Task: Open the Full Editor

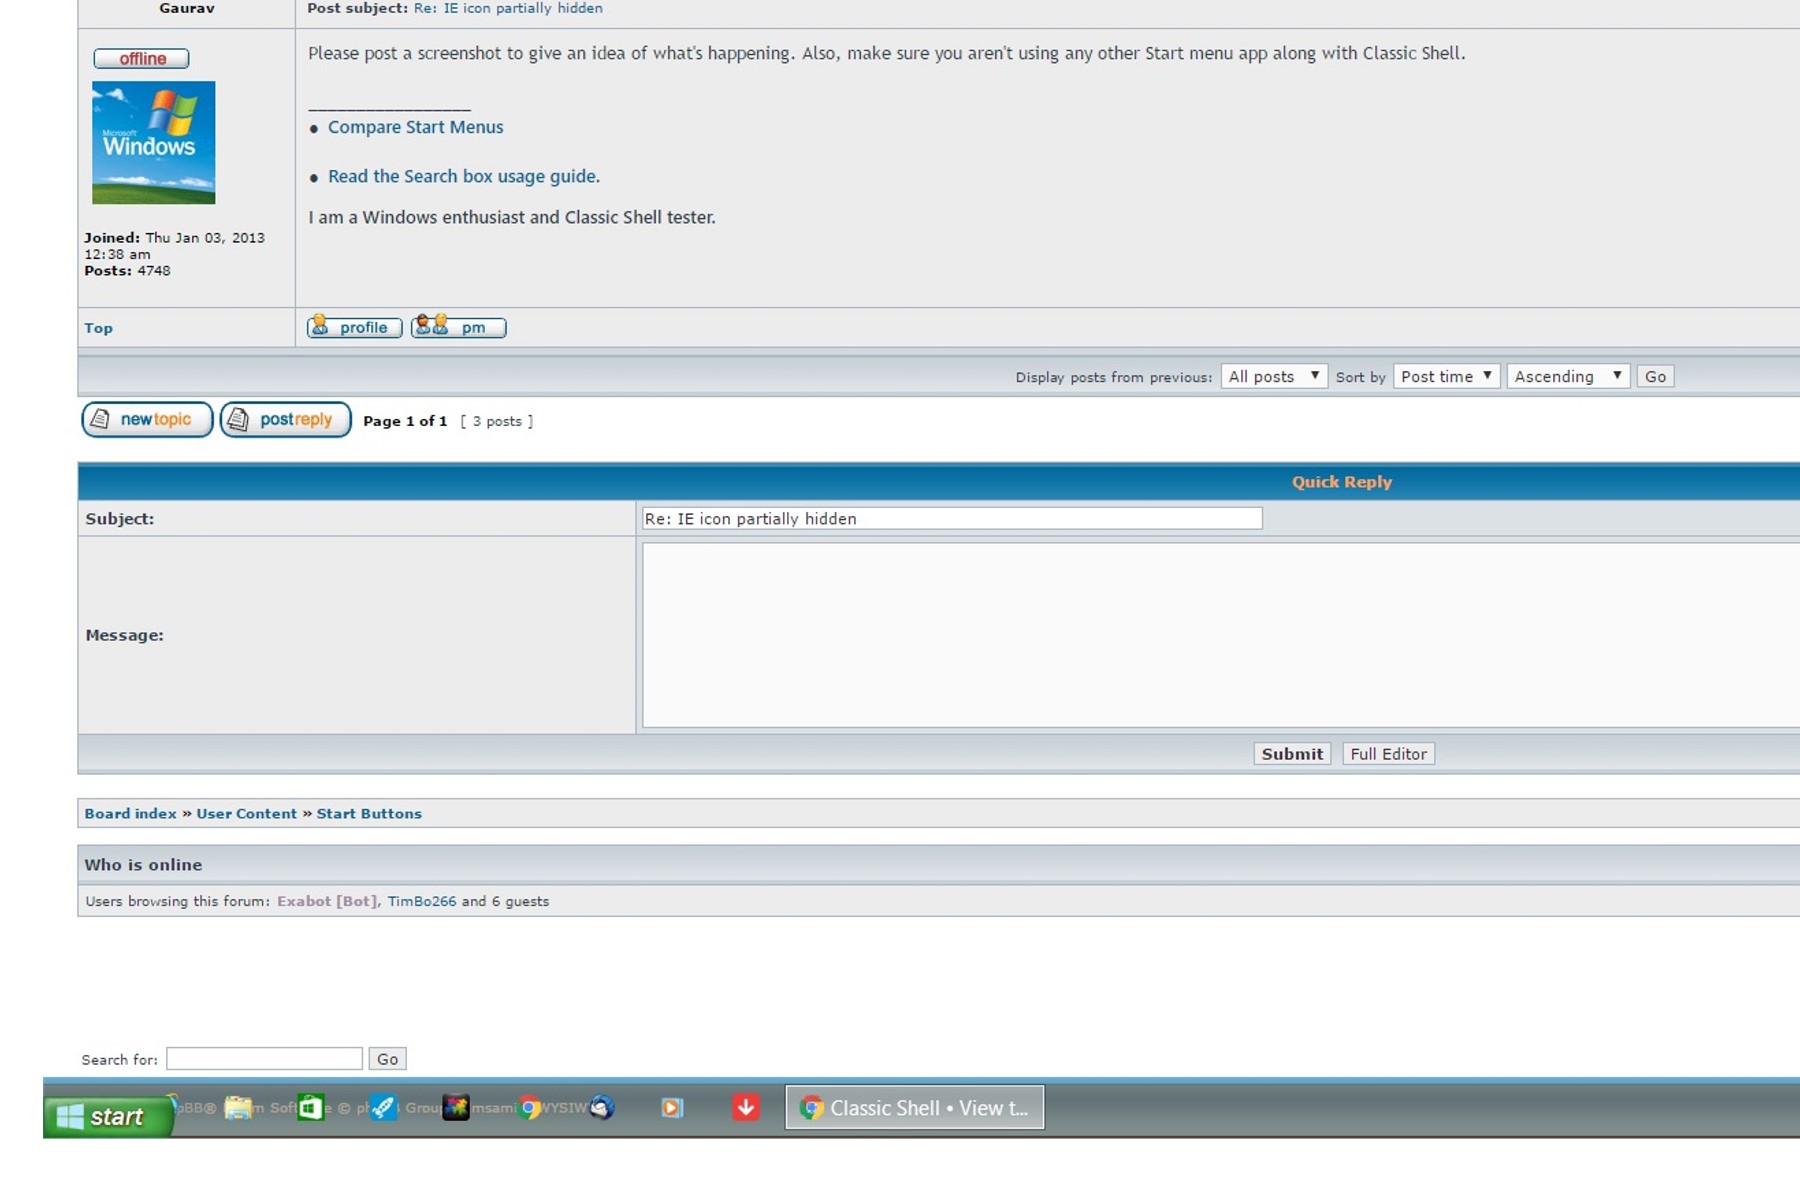Action: (1388, 754)
